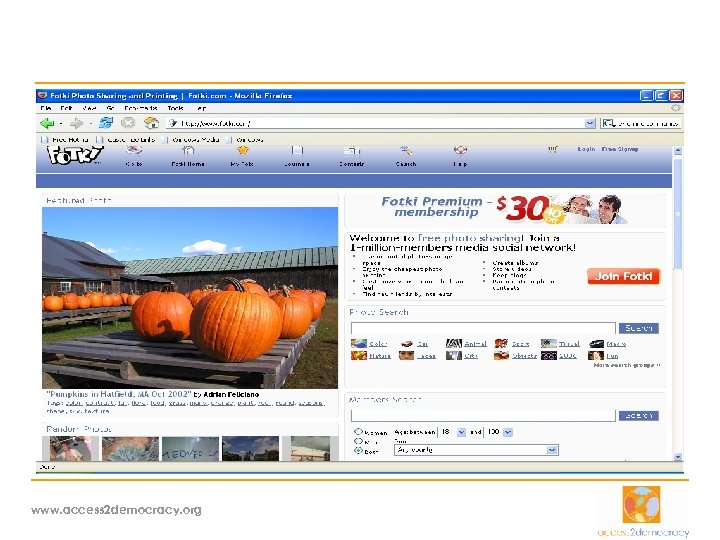Open Fotki Home from the site navigation
Viewport: 720px width, 540px height.
tap(188, 156)
